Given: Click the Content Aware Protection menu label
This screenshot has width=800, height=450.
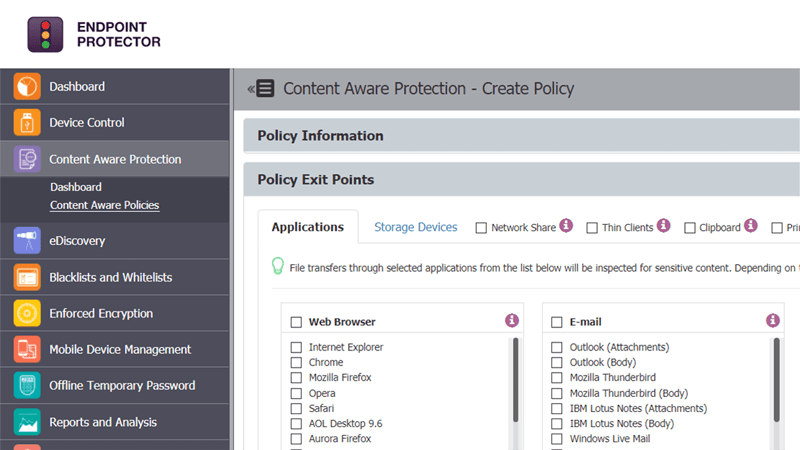Looking at the screenshot, I should (115, 159).
